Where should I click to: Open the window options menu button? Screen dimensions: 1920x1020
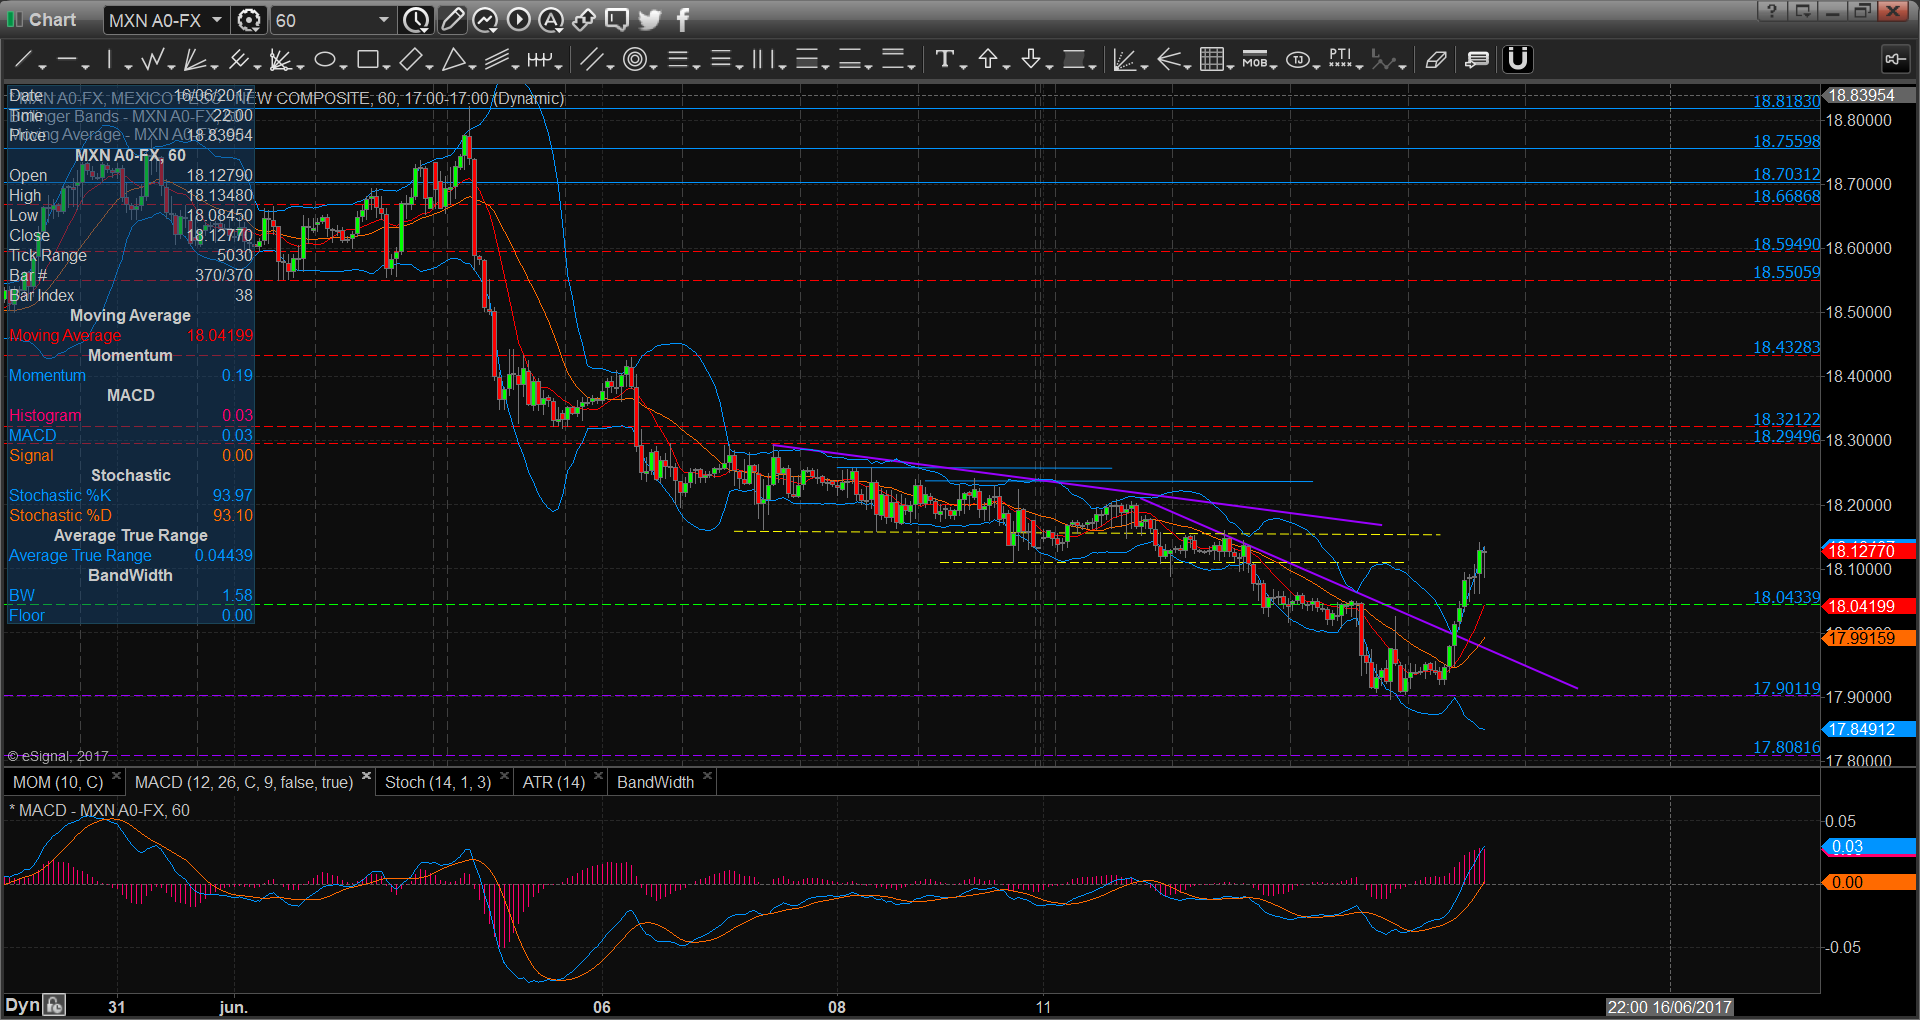(1803, 11)
